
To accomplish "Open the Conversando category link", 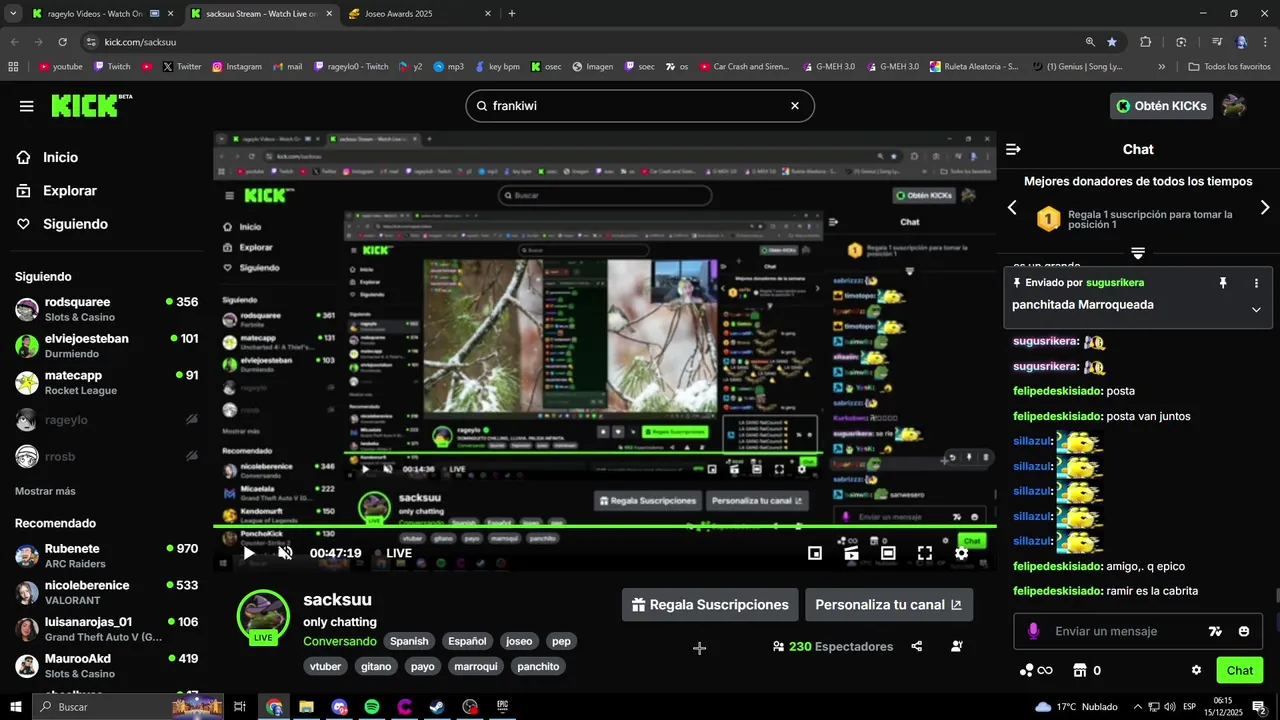I will coord(340,641).
